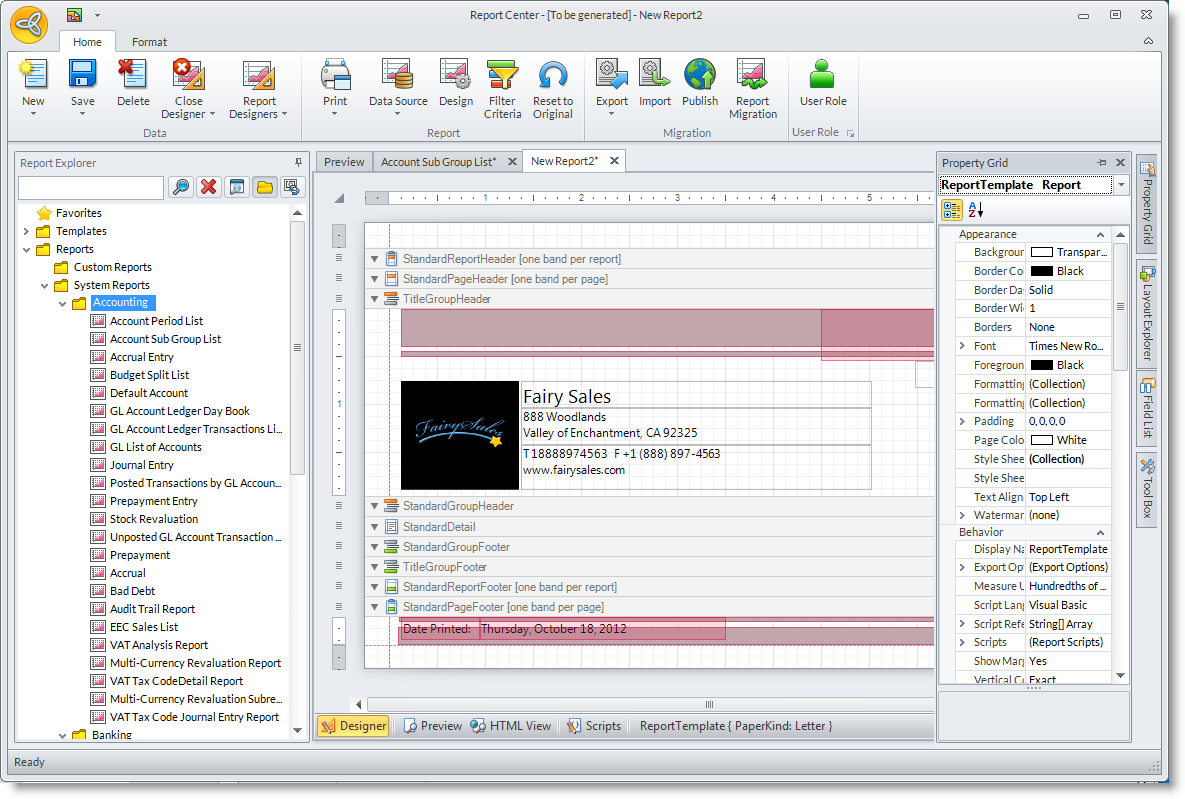1185x799 pixels.
Task: Click the Border Color black swatch
Action: [x=1041, y=271]
